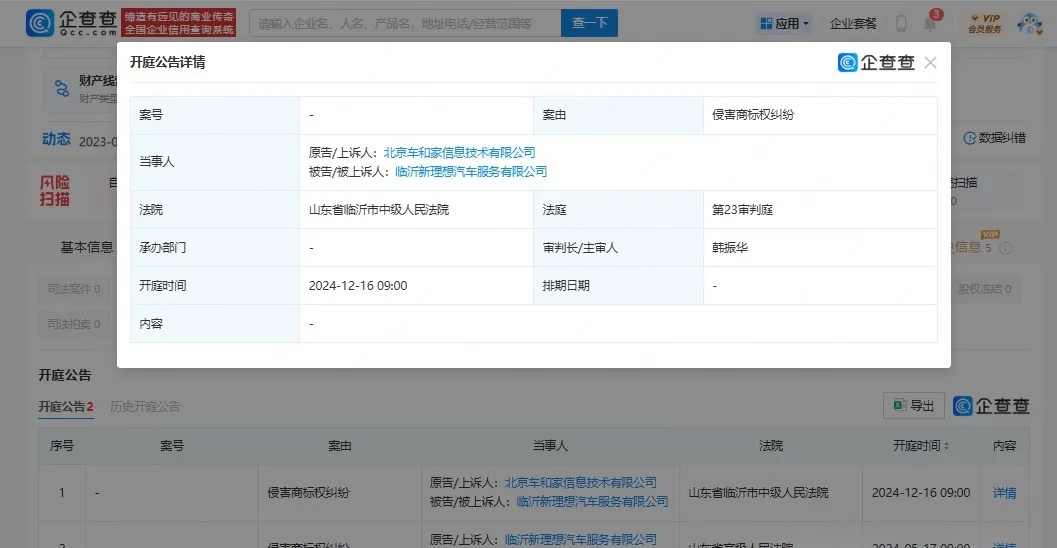This screenshot has width=1057, height=548.
Task: Select the 开庭公告 2 tab
Action: click(x=65, y=406)
